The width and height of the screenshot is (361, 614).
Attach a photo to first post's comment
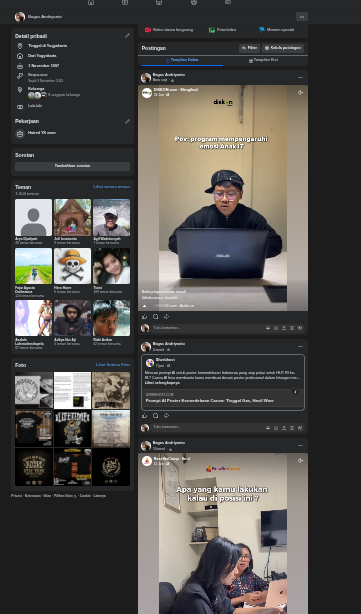[x=284, y=328]
